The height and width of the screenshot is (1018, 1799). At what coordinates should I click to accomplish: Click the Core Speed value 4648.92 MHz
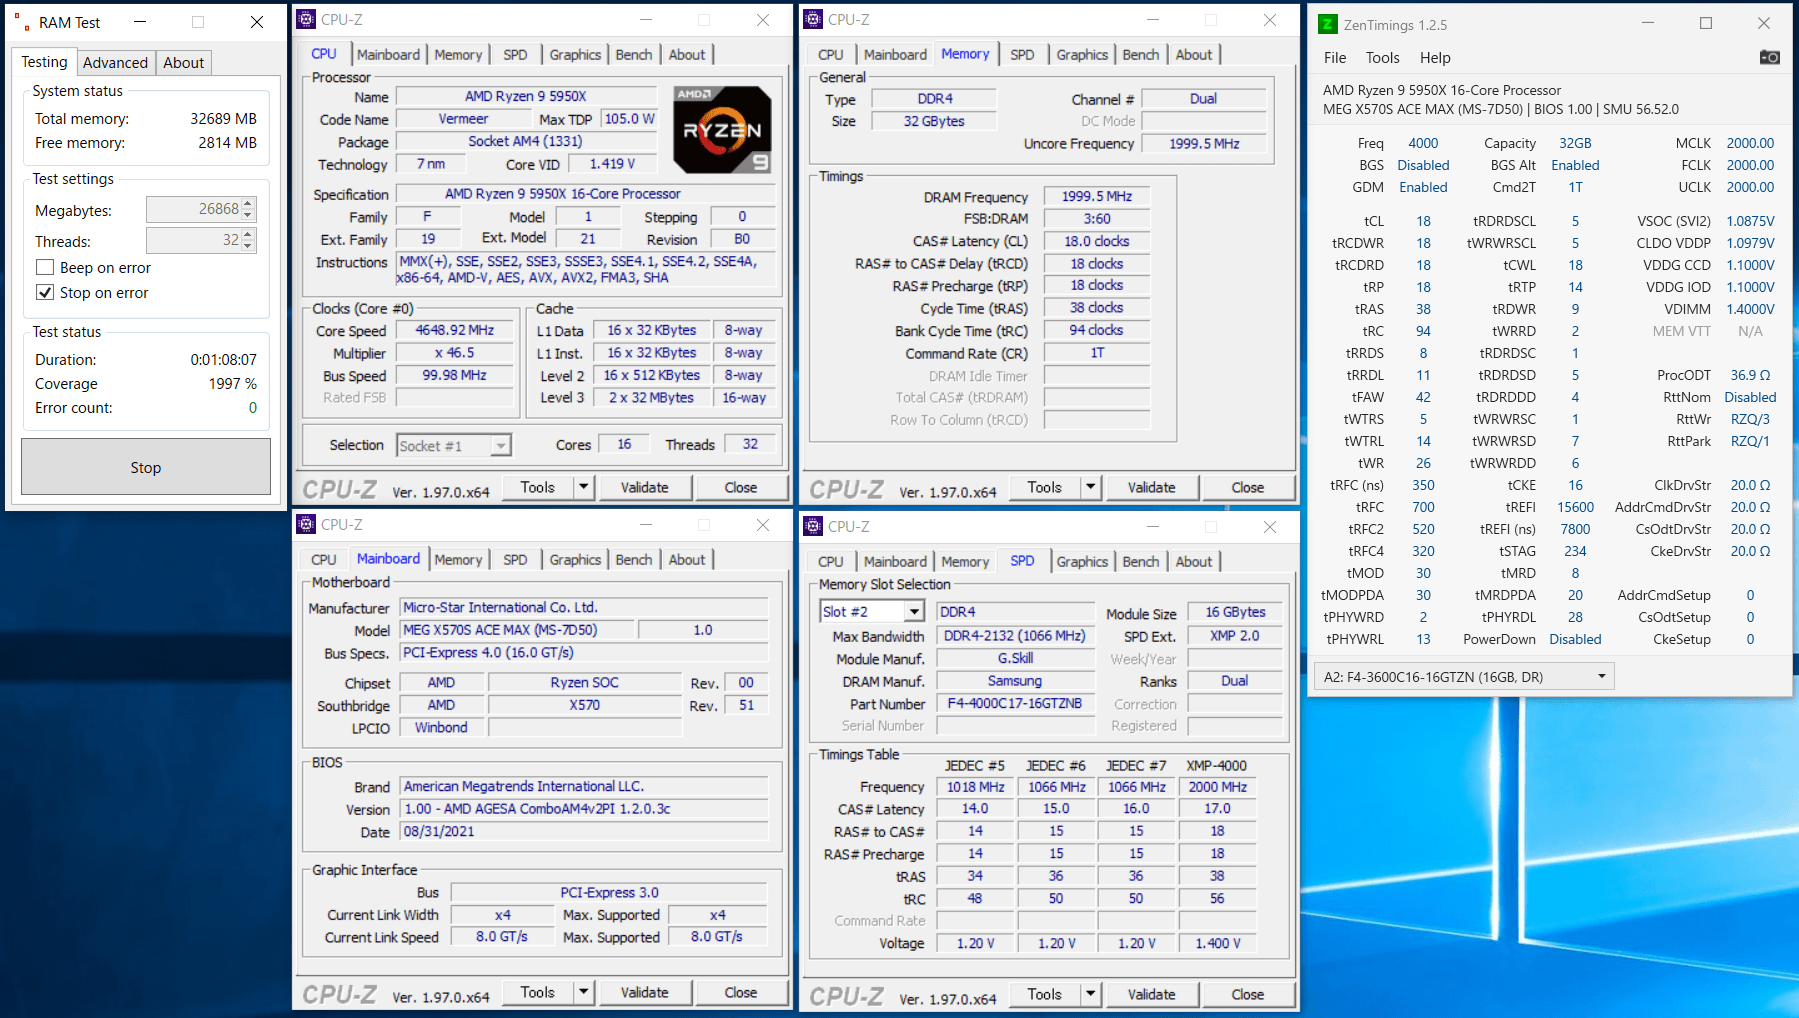pyautogui.click(x=454, y=330)
